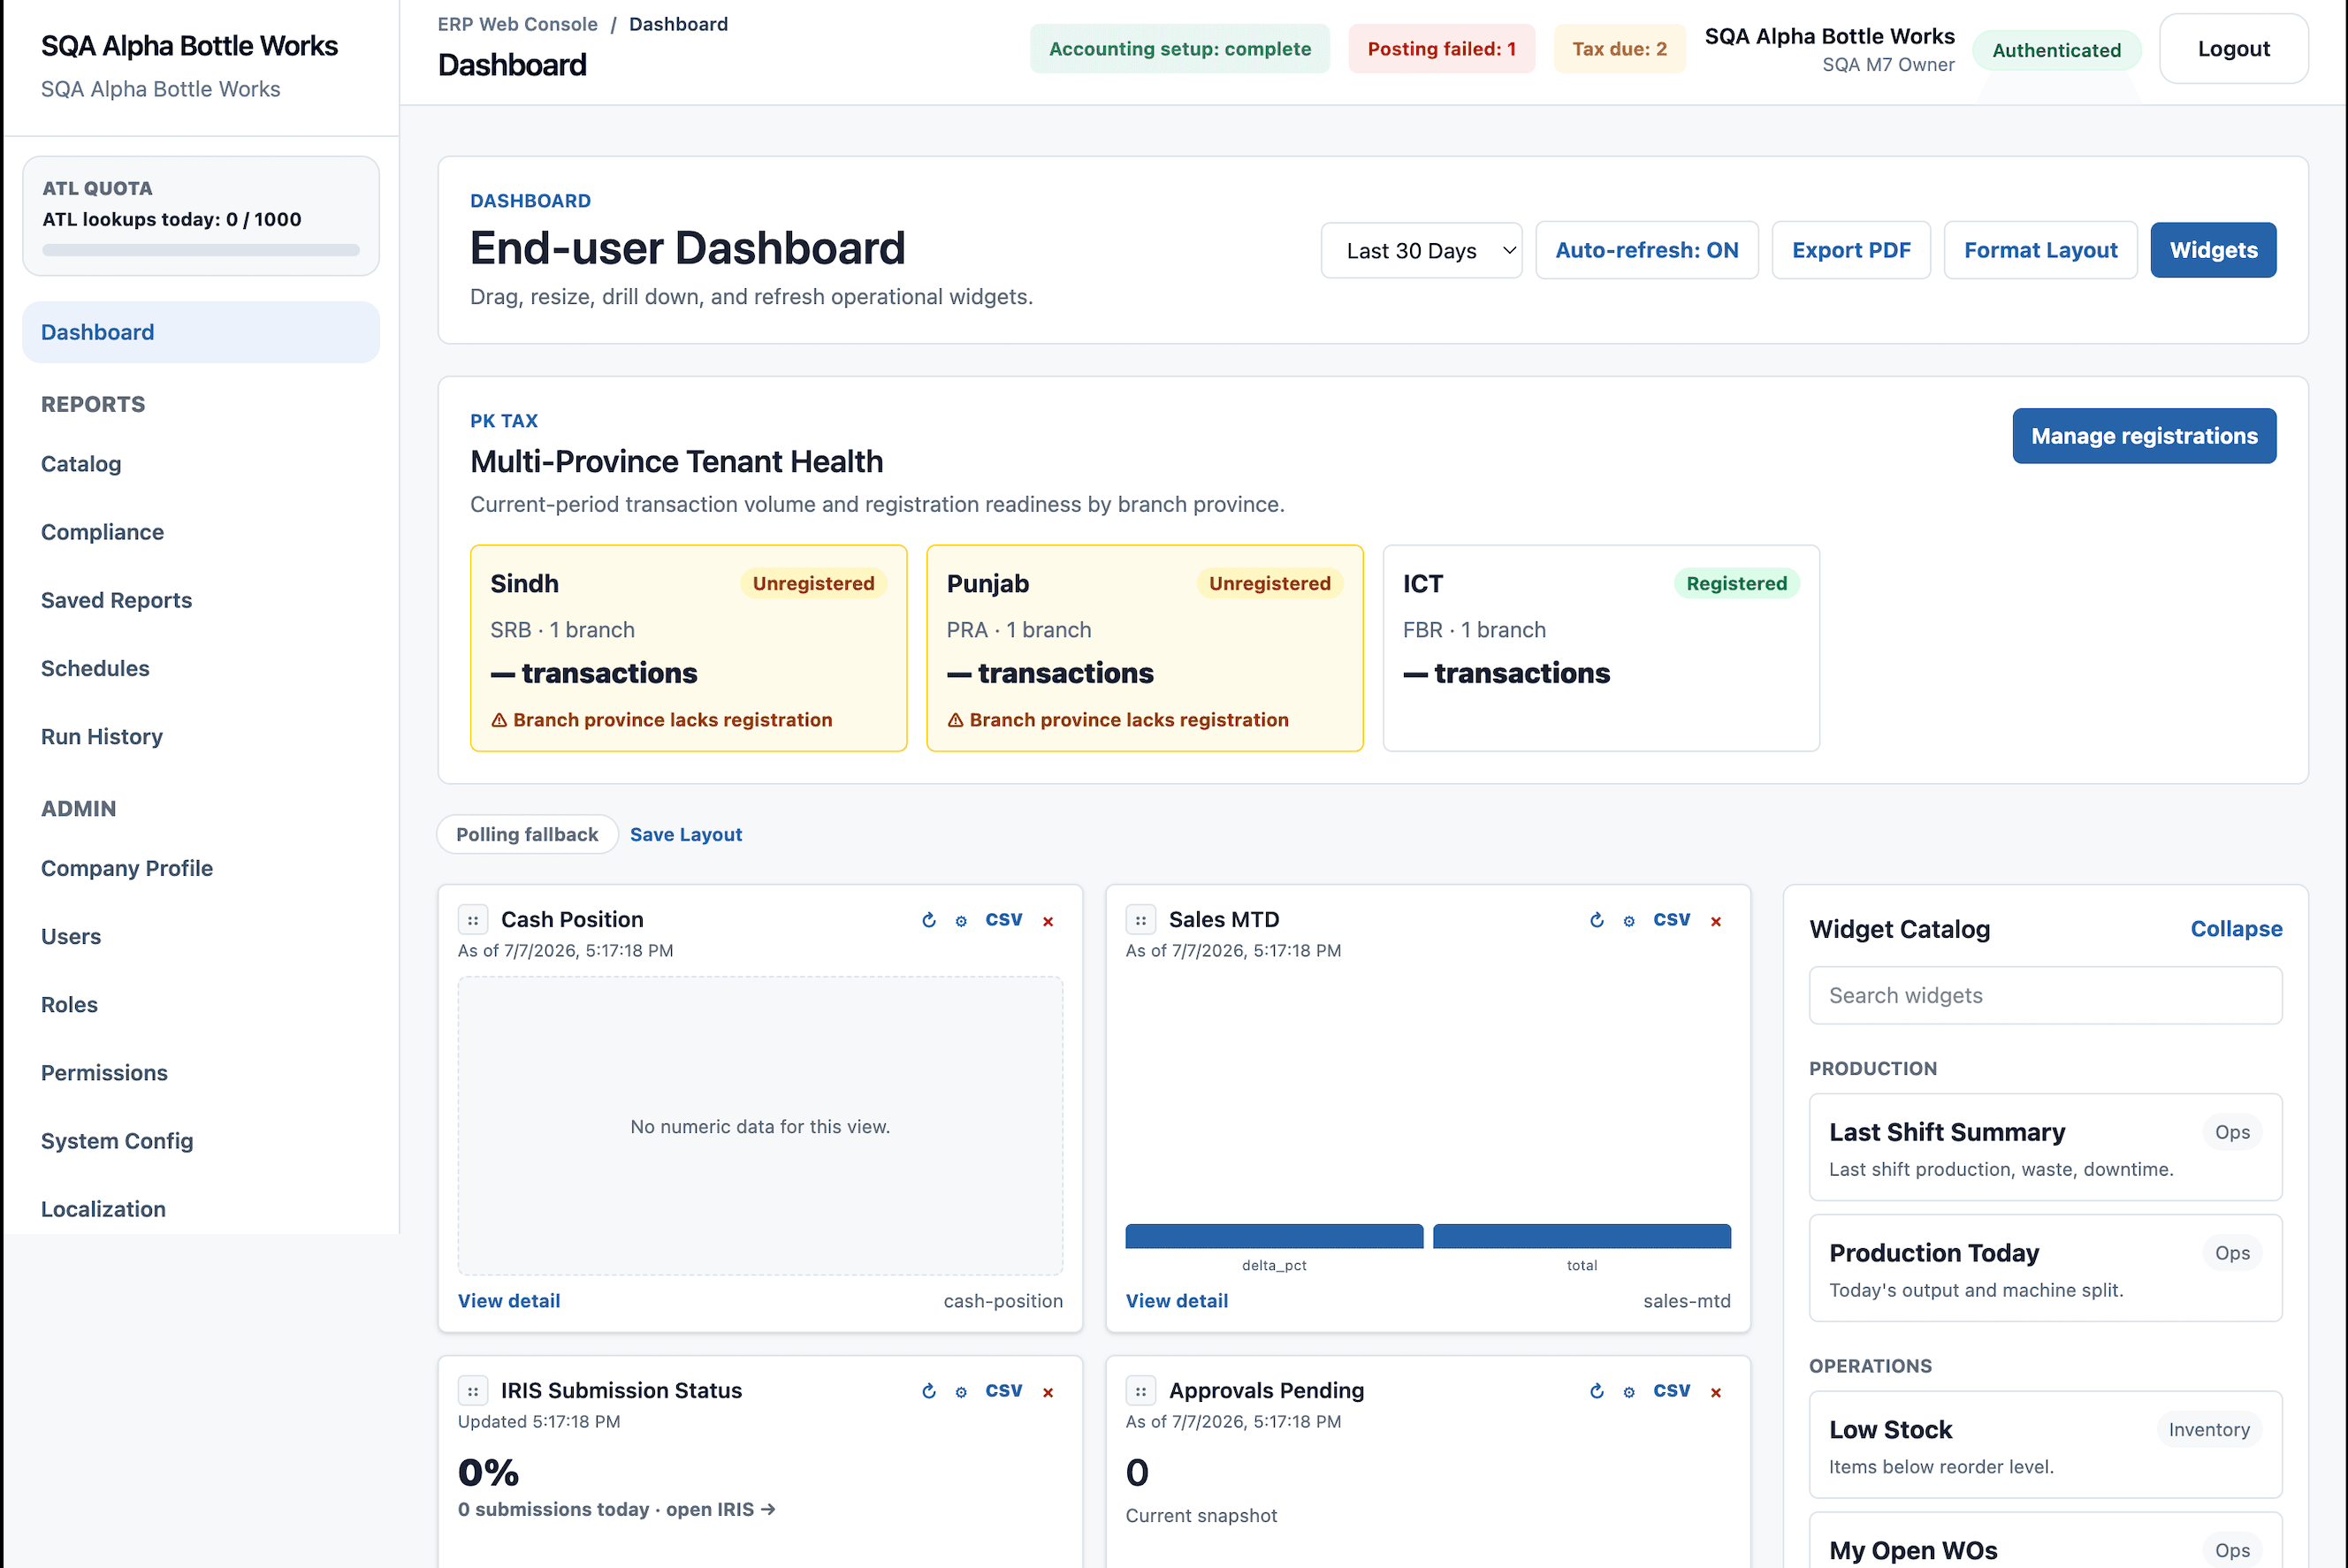The image size is (2348, 1568).
Task: Remove the IRIS Submission Status widget
Action: click(x=1048, y=1392)
